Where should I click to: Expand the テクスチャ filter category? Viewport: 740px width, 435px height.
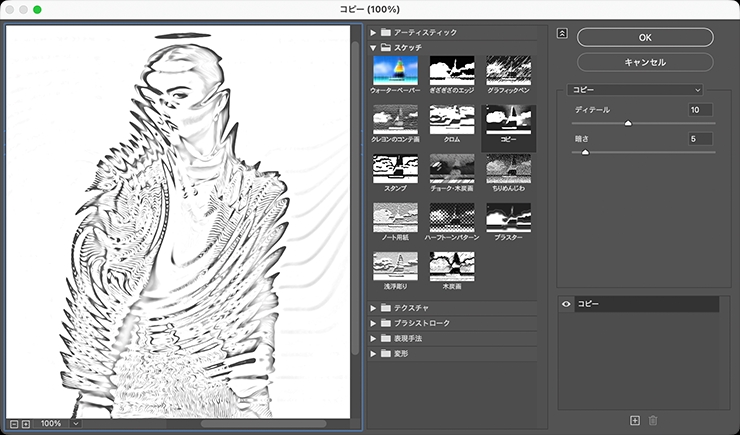tap(374, 308)
